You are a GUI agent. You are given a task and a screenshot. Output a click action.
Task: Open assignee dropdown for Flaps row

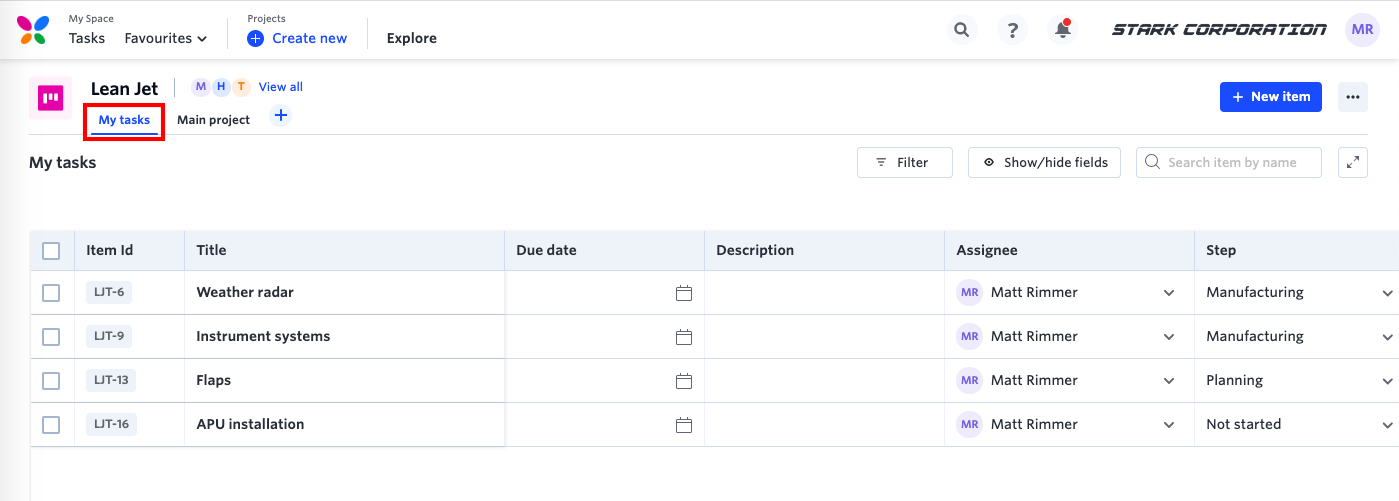click(1168, 381)
